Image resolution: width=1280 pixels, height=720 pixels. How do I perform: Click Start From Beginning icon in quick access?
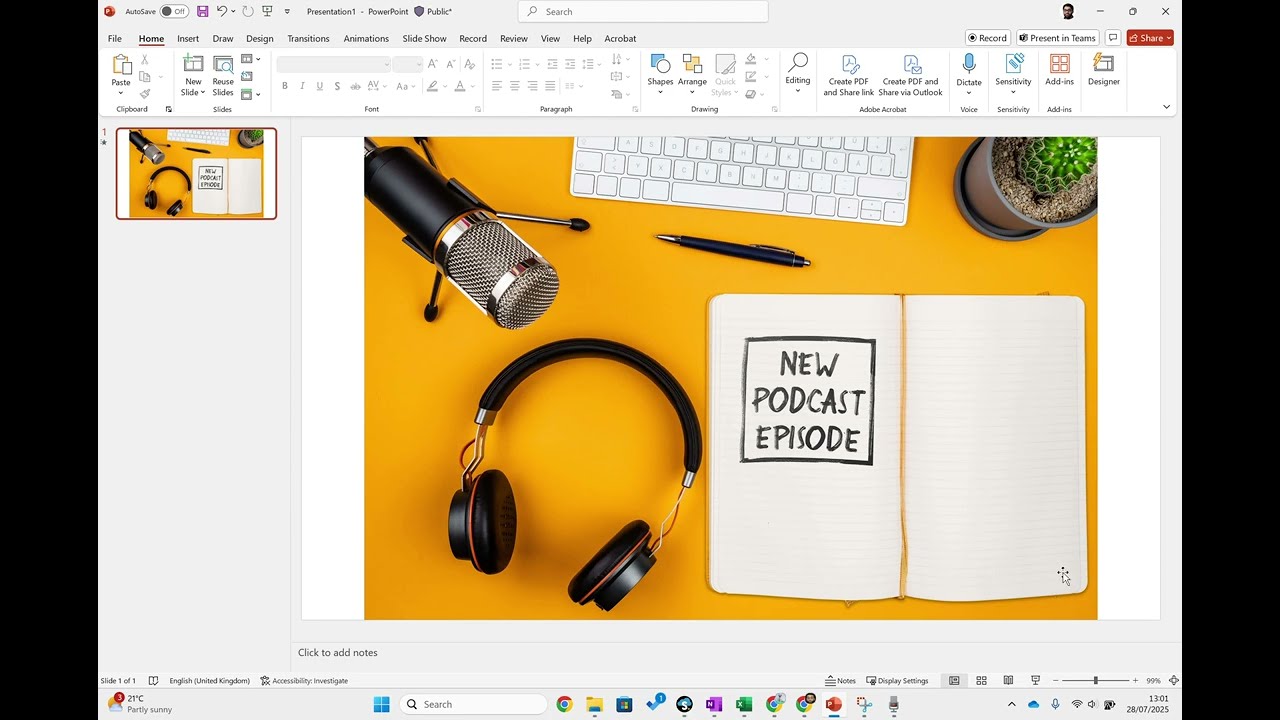click(267, 11)
